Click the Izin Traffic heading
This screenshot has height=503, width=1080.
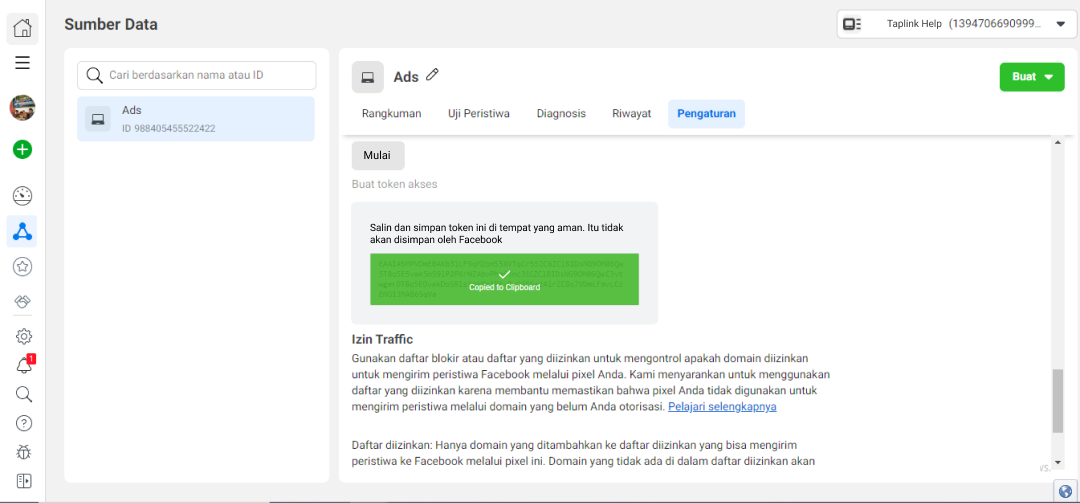[x=382, y=339]
